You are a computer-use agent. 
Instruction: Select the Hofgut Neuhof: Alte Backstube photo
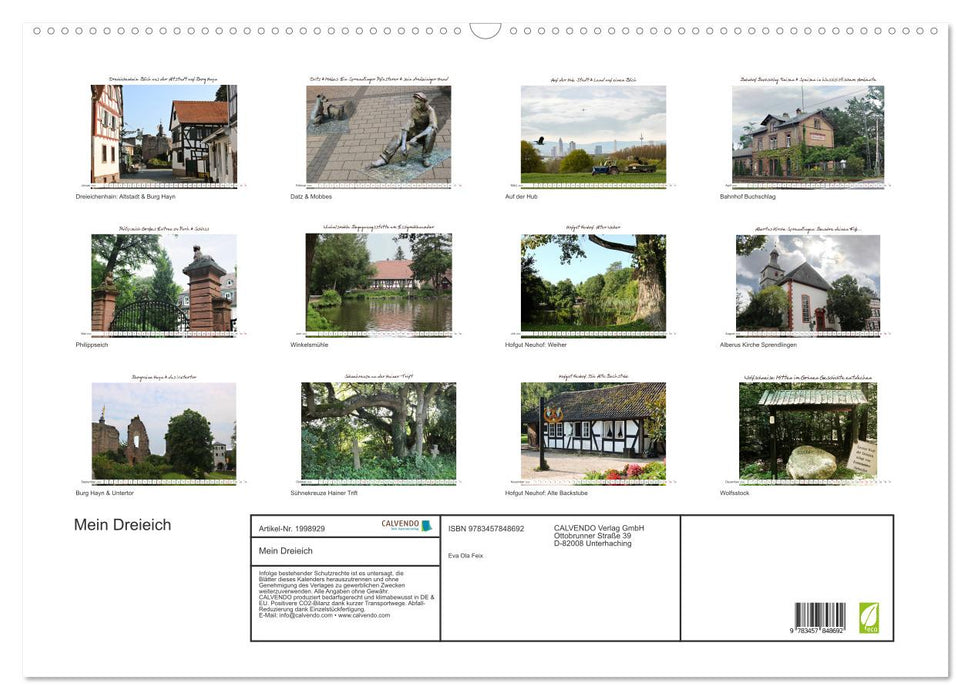tap(592, 431)
